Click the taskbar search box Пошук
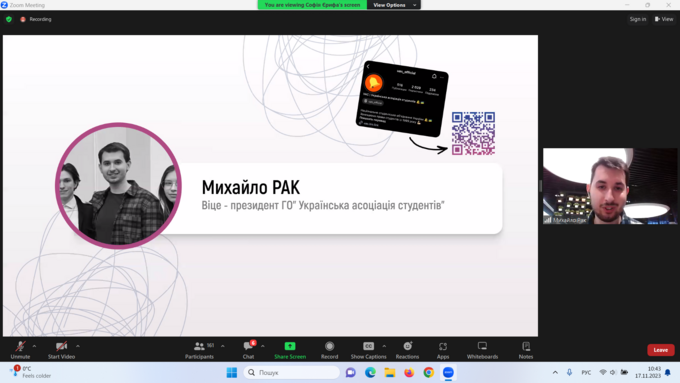This screenshot has width=680, height=383. 291,373
